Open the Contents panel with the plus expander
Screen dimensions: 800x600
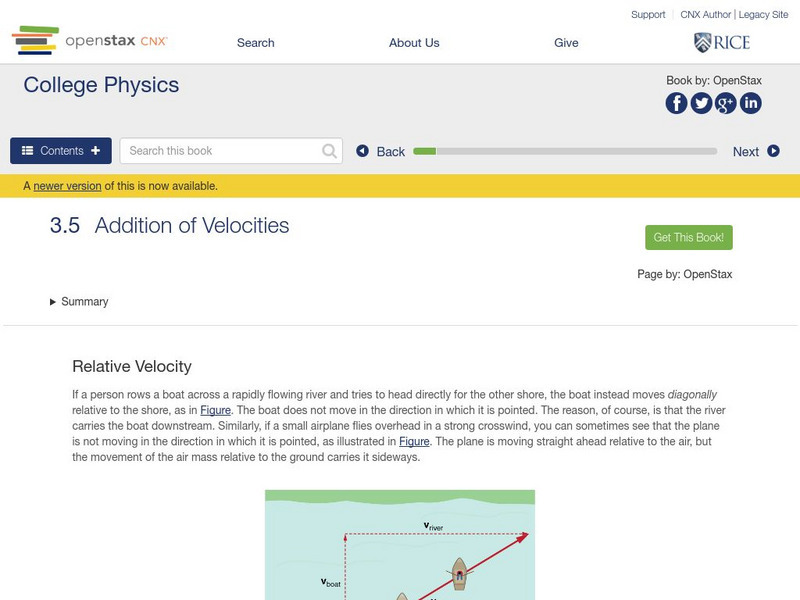(95, 150)
